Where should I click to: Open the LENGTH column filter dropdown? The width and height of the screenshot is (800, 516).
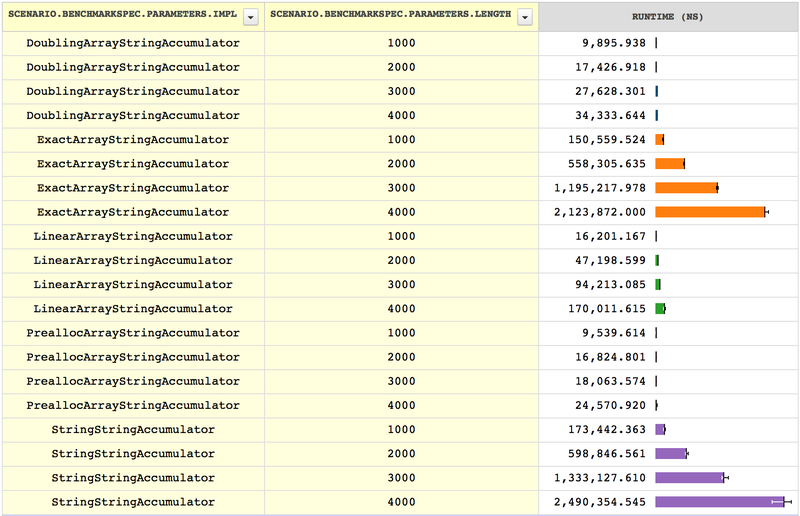coord(524,16)
